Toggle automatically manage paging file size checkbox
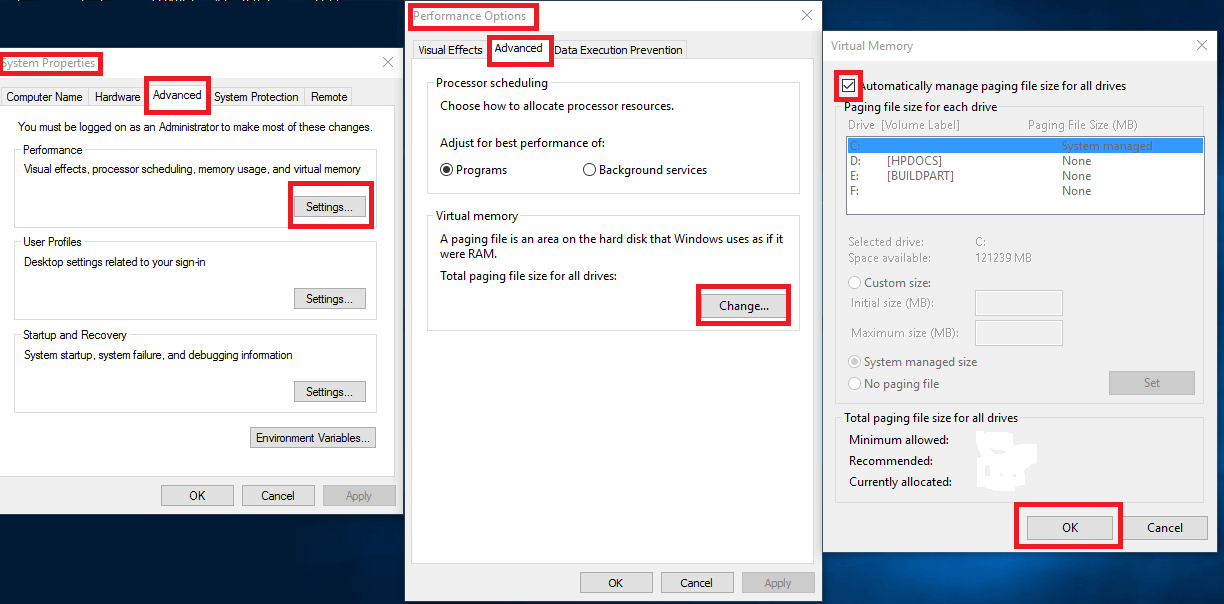Screen dimensions: 1224x604 coord(850,86)
